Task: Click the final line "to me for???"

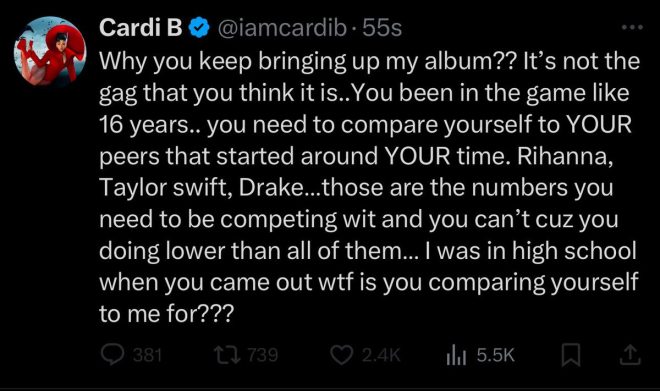Action: point(166,314)
